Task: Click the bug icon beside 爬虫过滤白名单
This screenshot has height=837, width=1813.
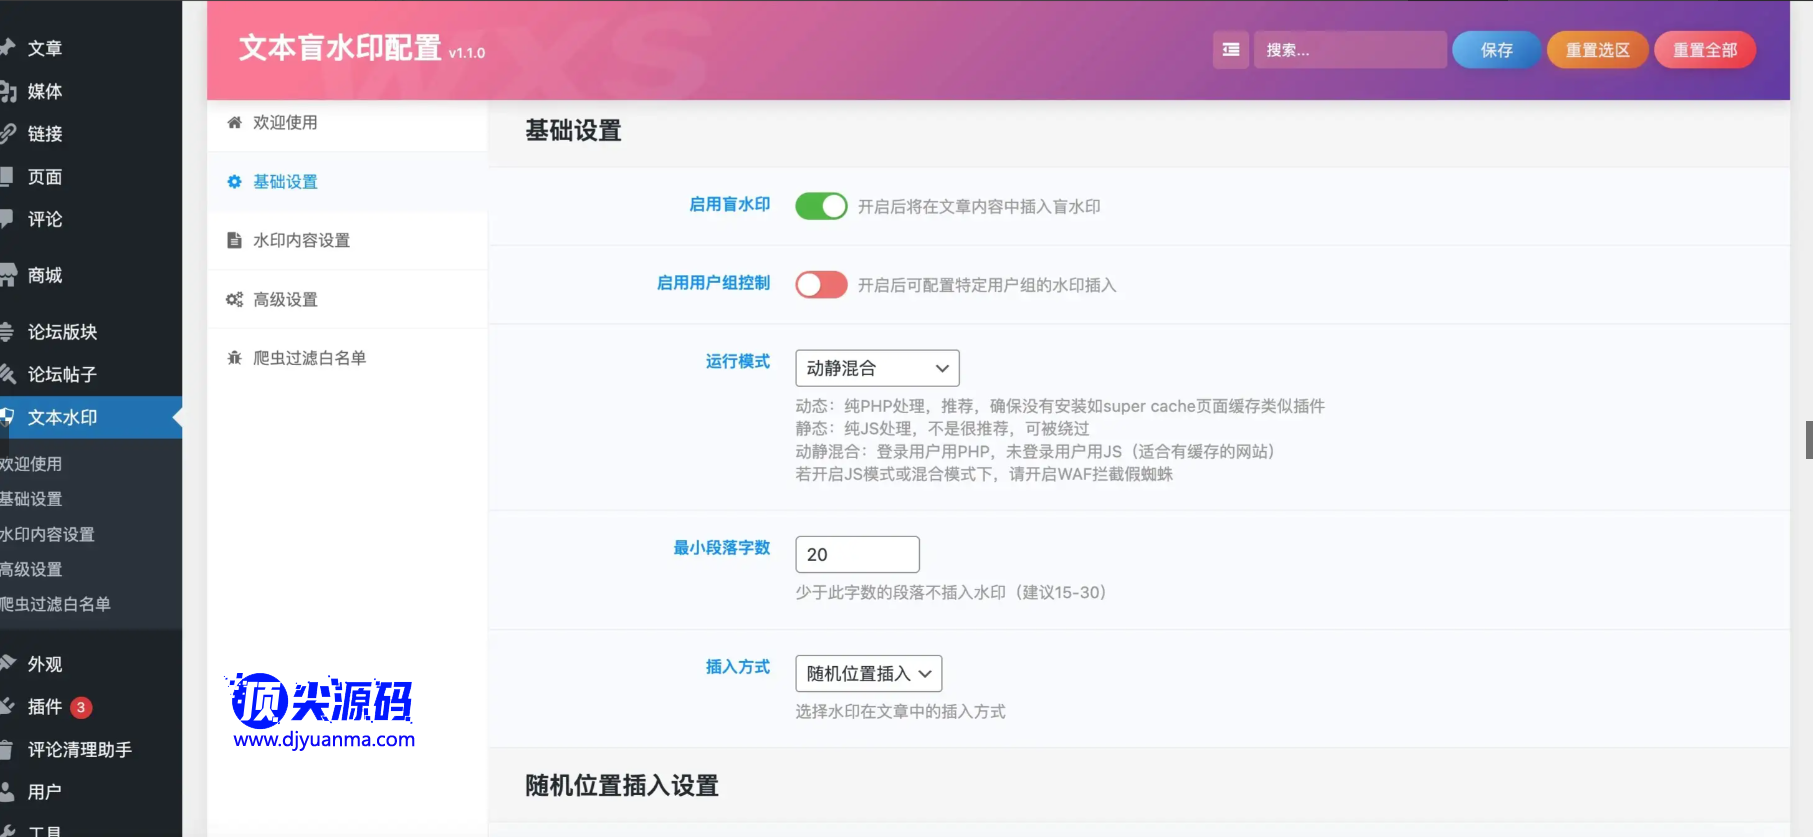Action: click(x=234, y=358)
